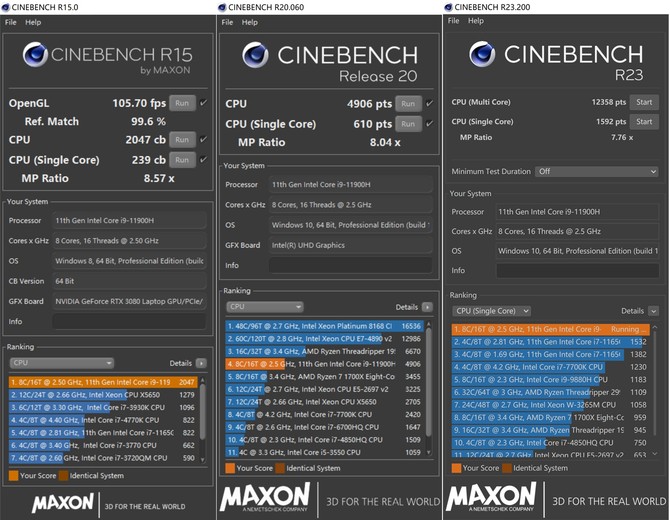The image size is (670, 520).
Task: Click the Cinebench R23 title bar icon
Action: coord(448,7)
